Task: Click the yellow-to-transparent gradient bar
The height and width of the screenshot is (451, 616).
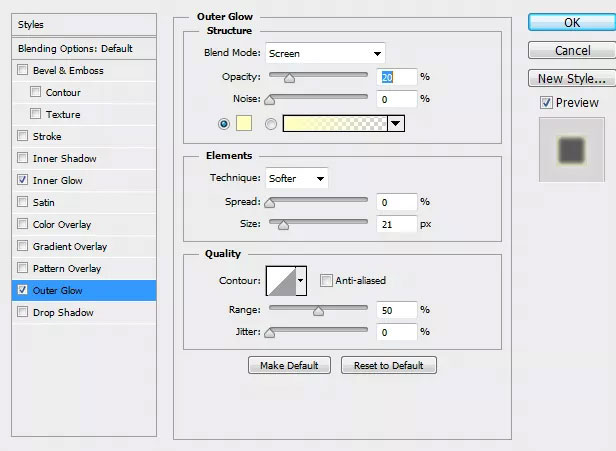Action: tap(335, 124)
